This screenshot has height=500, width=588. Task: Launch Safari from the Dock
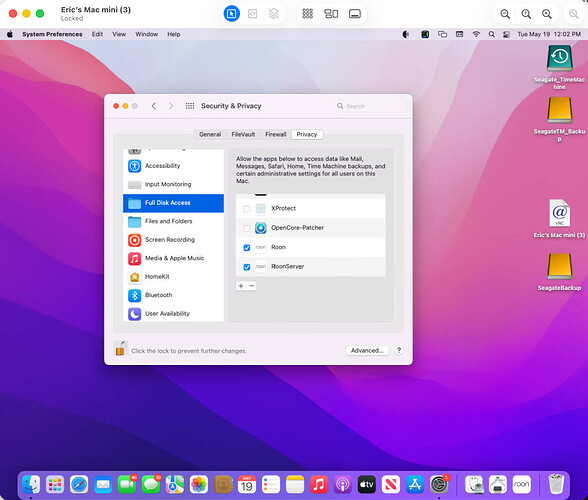click(x=79, y=484)
